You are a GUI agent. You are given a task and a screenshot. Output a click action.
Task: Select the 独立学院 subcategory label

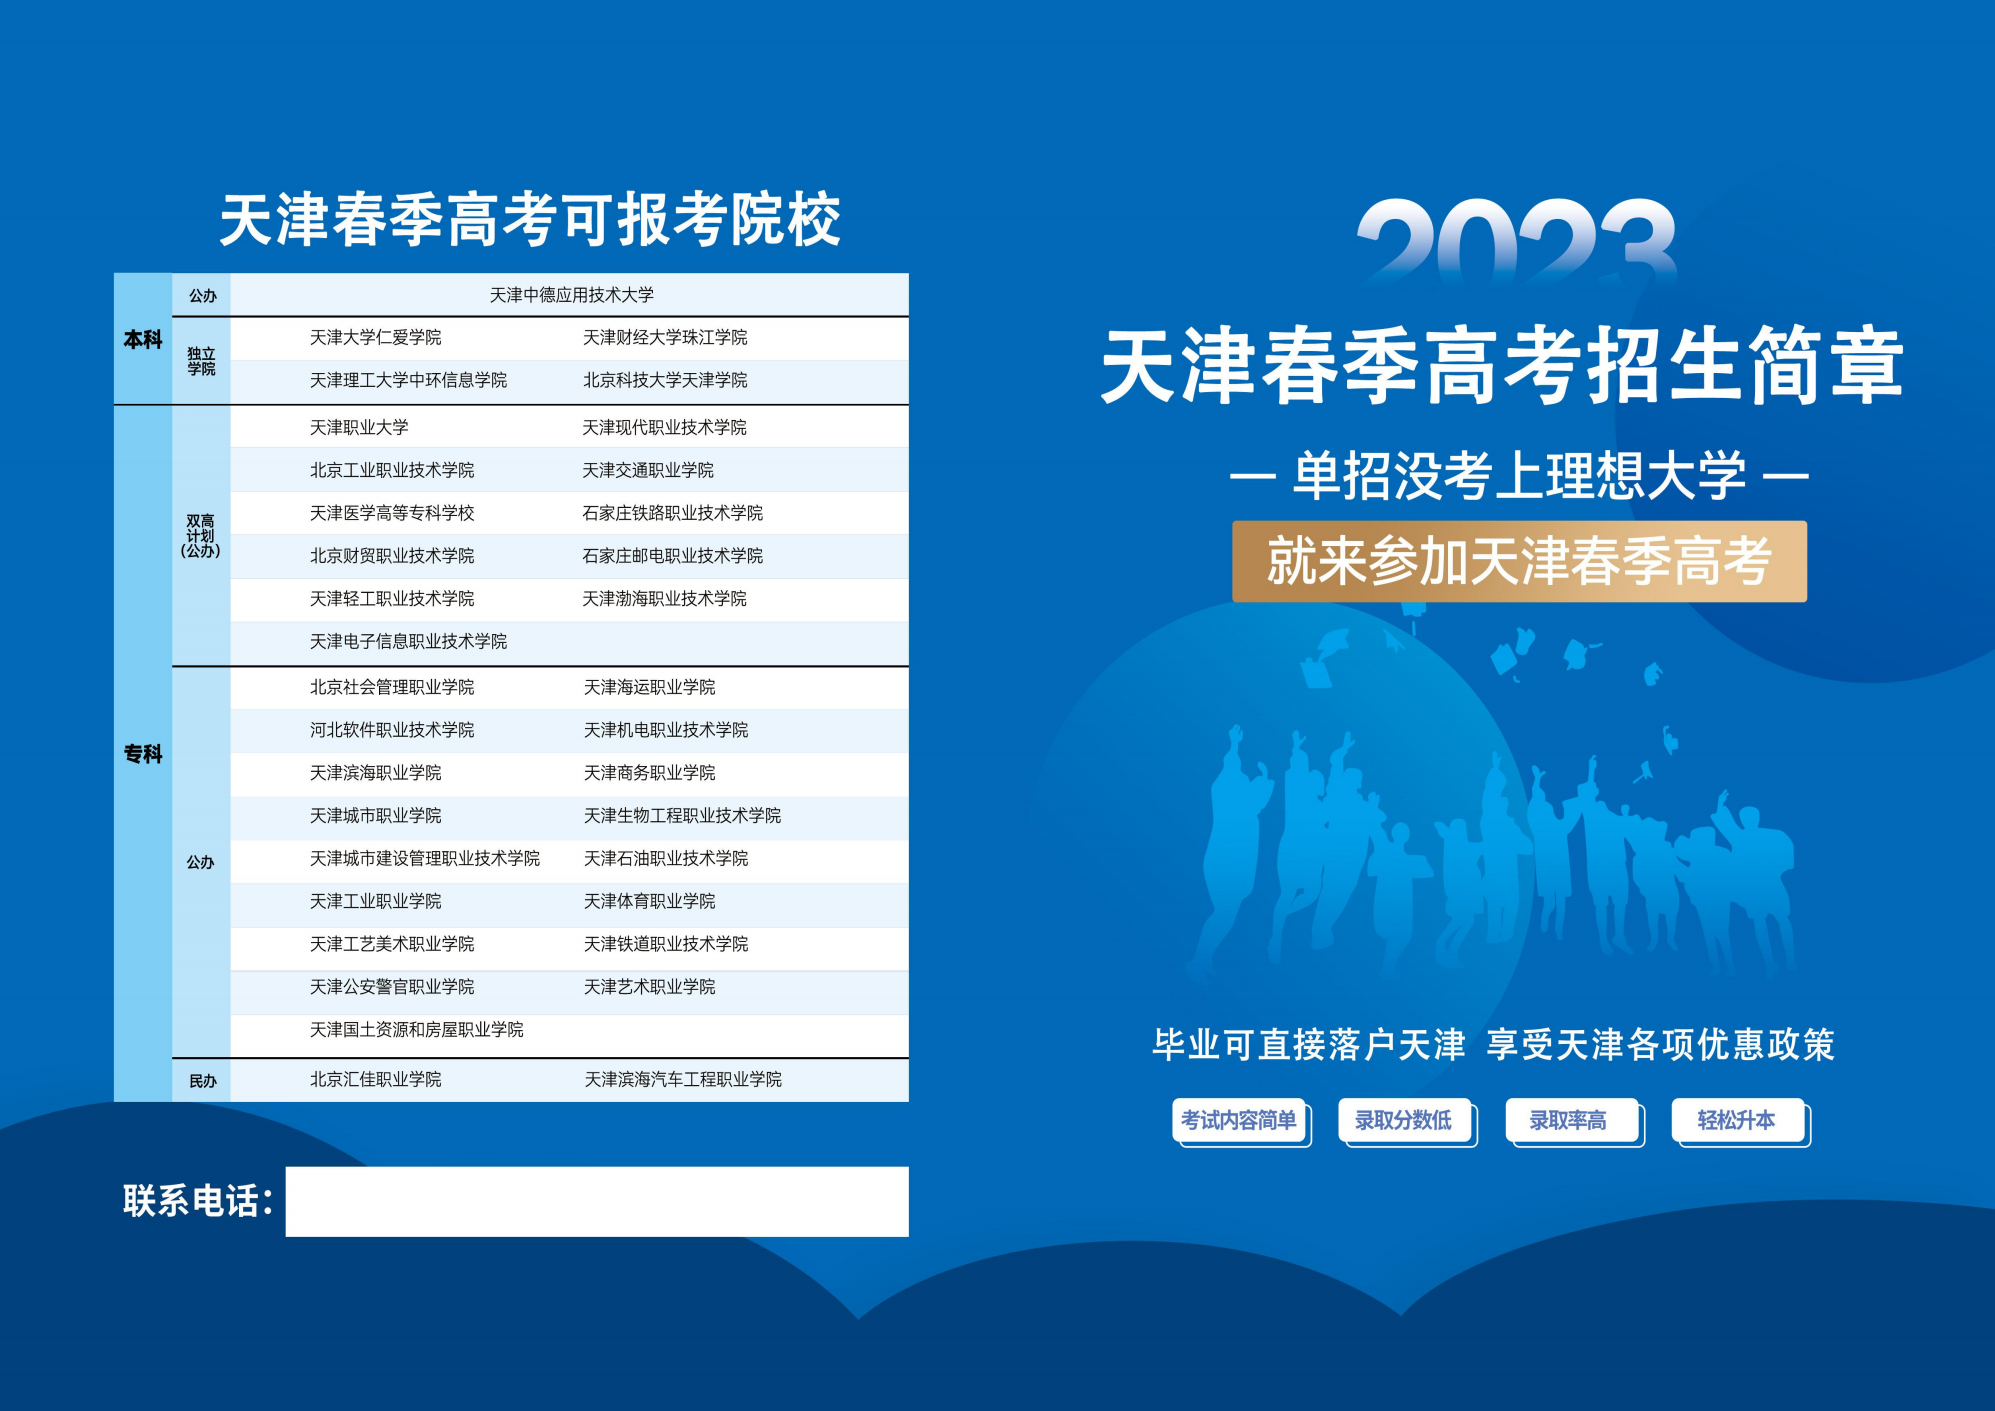tap(201, 361)
